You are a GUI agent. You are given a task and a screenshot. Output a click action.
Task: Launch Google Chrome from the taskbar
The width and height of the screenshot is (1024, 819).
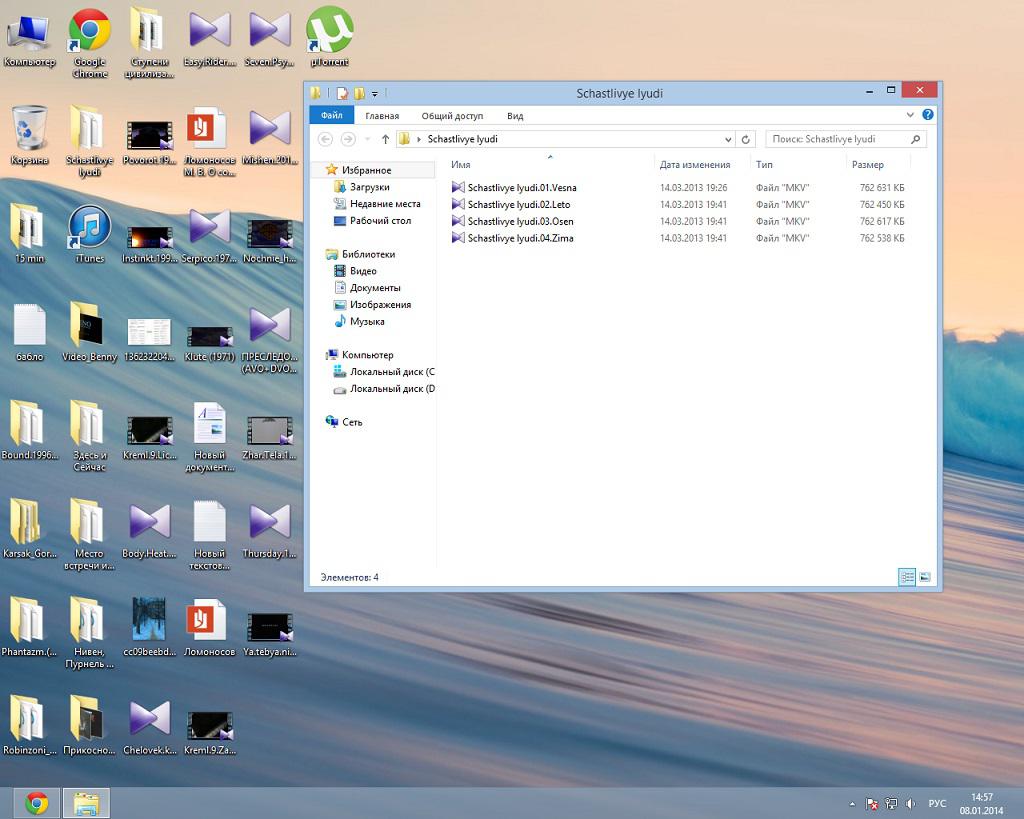[x=37, y=803]
